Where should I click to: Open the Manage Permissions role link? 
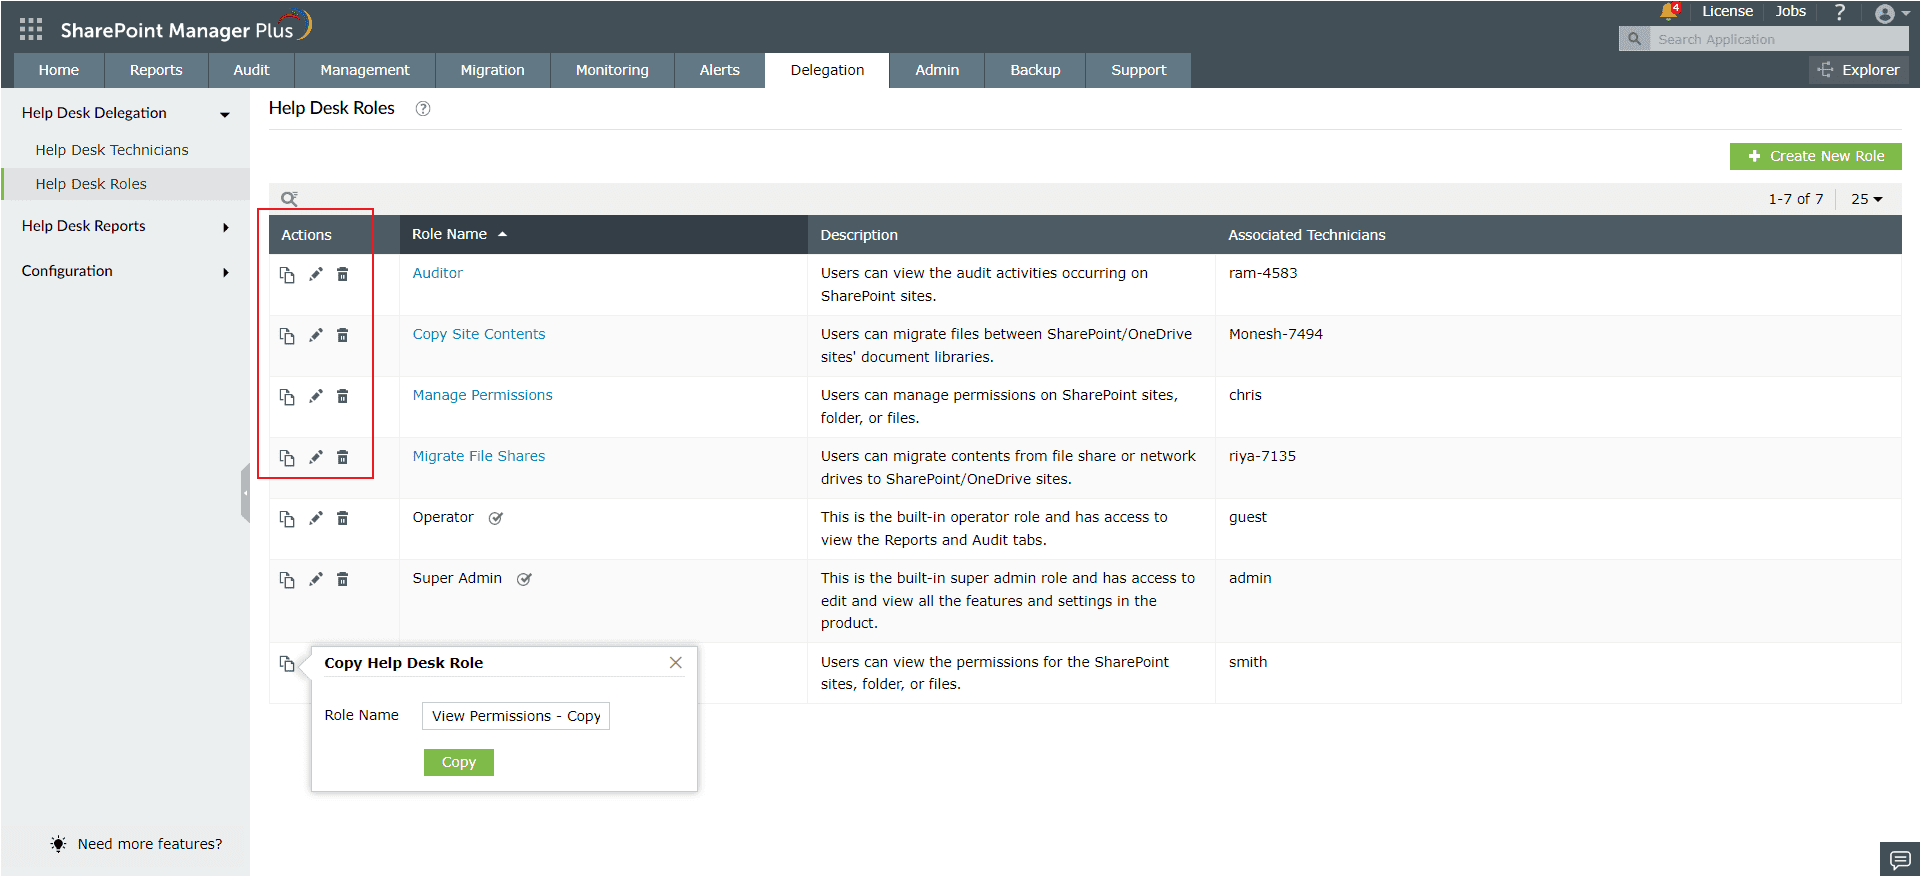482,395
